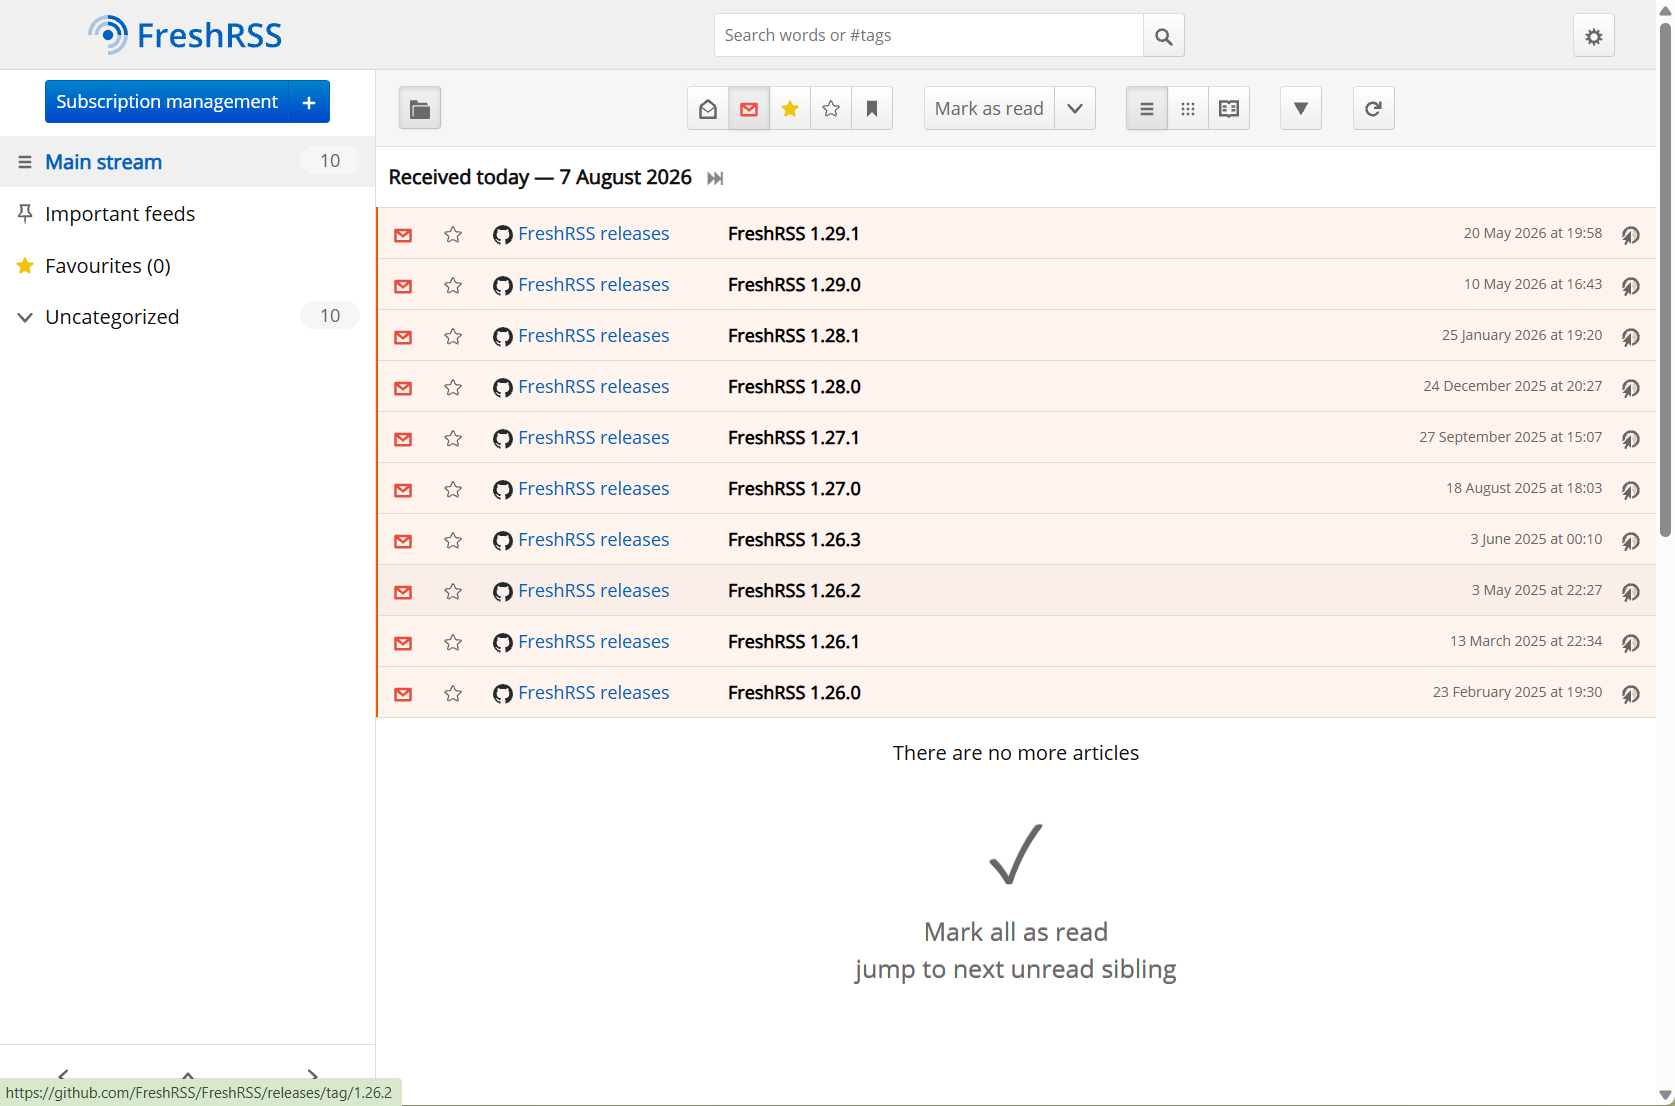This screenshot has width=1675, height=1106.
Task: Open FreshRSS releases feed link for 1.26.0
Action: pos(593,693)
